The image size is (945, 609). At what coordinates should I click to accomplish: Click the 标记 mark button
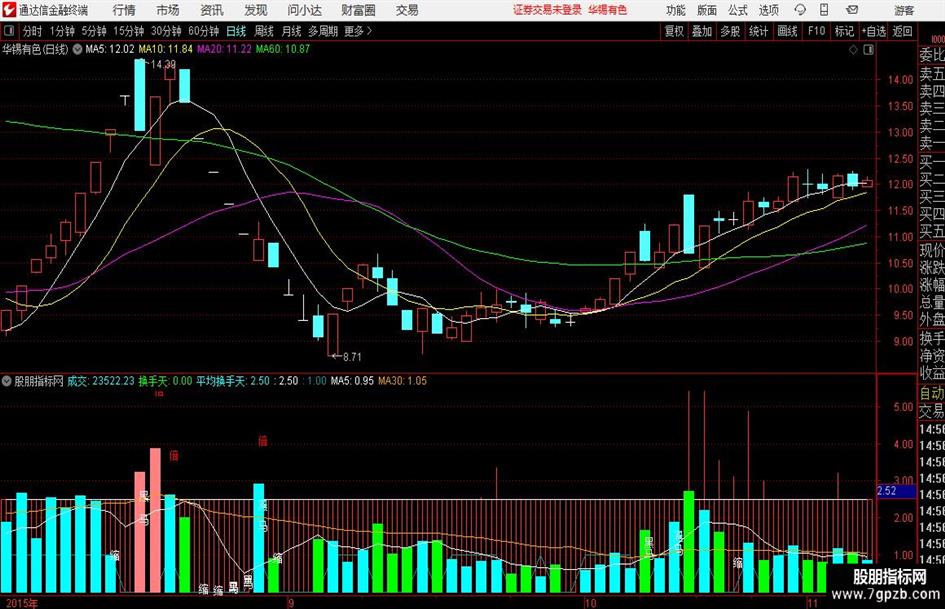pyautogui.click(x=844, y=31)
